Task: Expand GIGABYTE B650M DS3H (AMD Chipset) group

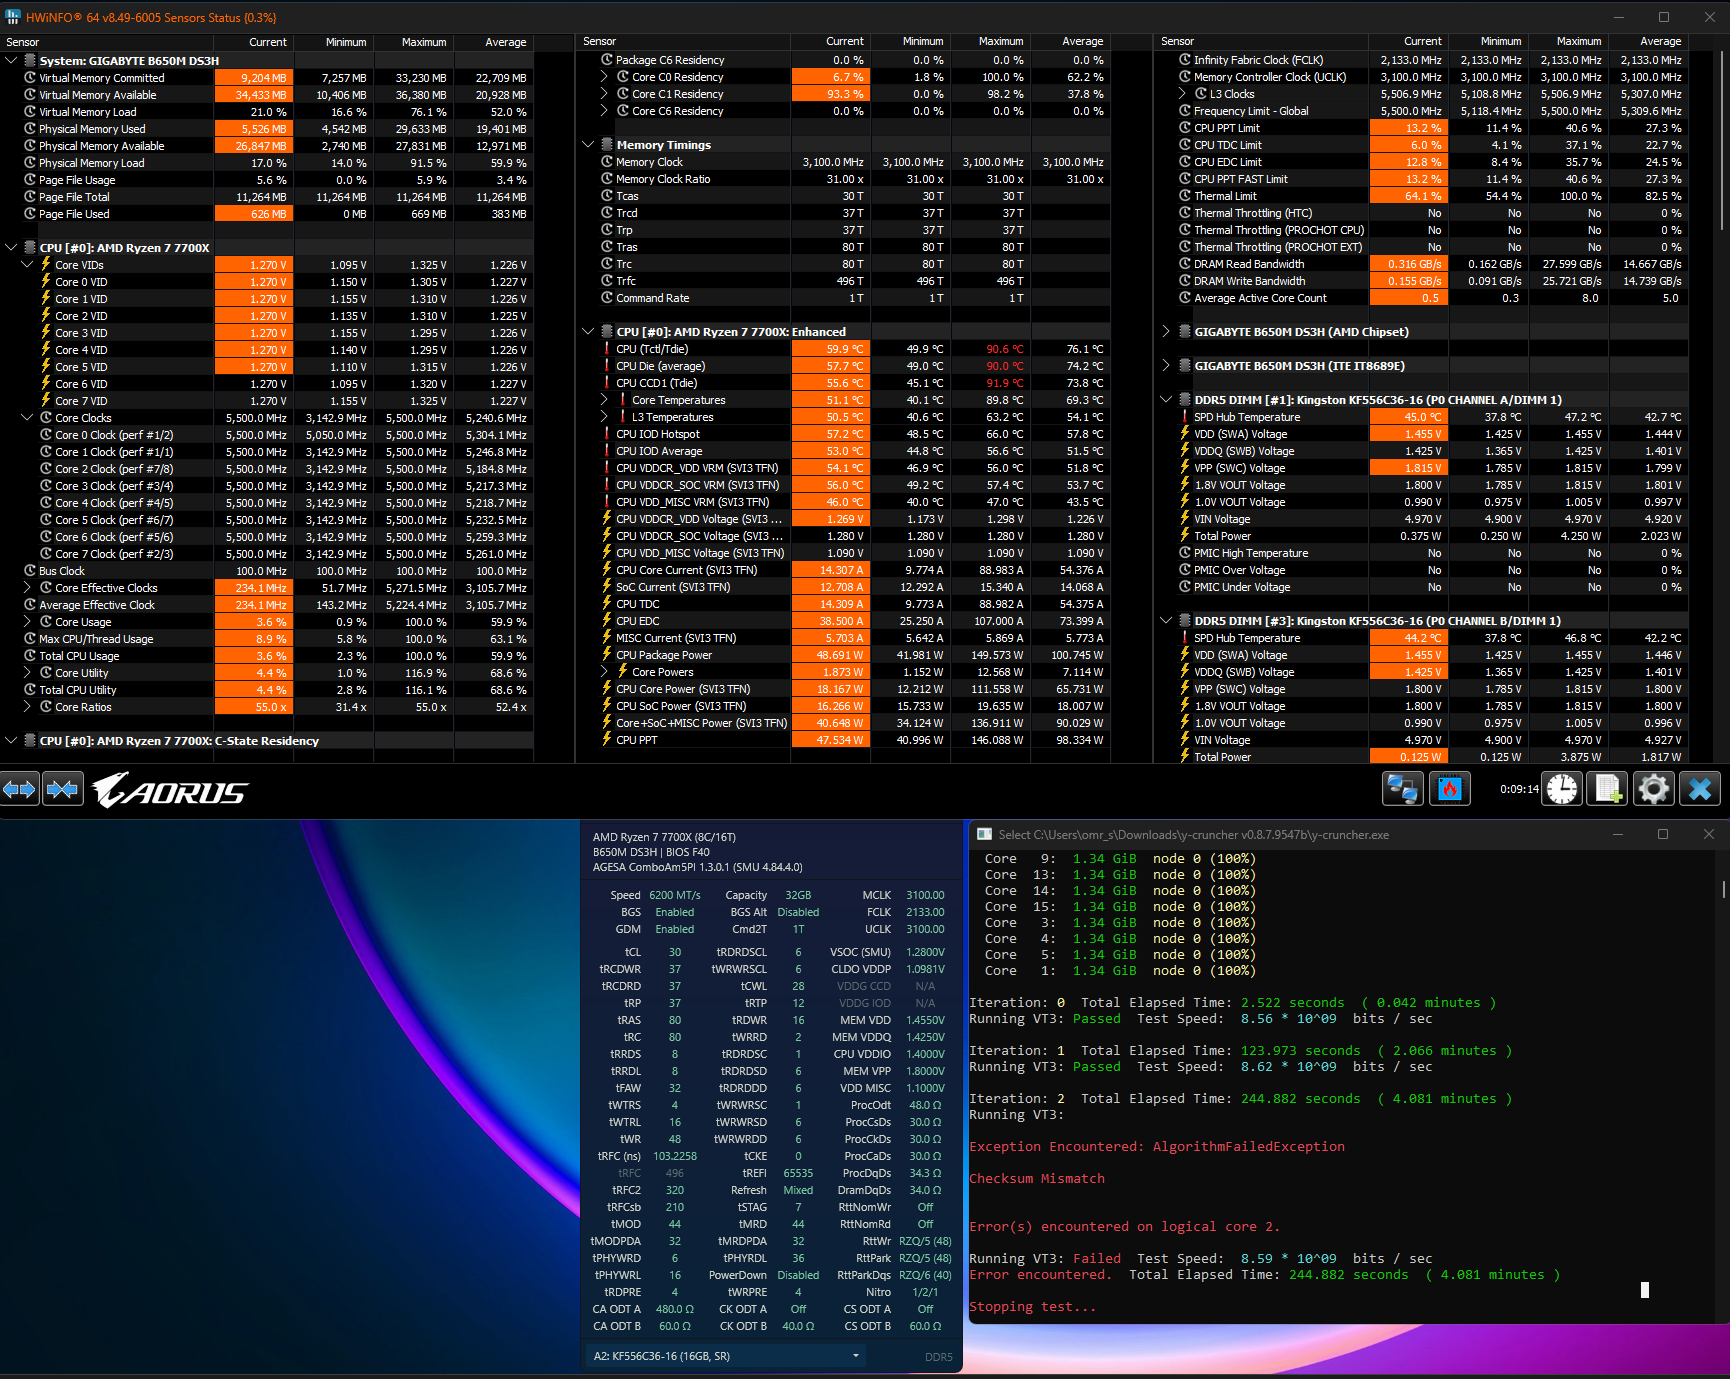Action: [x=1166, y=332]
